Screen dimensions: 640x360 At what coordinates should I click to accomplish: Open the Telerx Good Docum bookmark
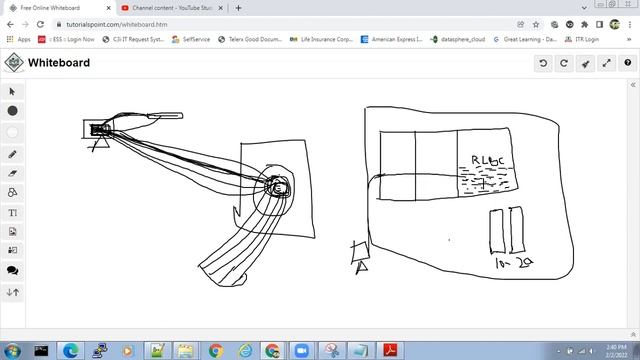point(250,39)
